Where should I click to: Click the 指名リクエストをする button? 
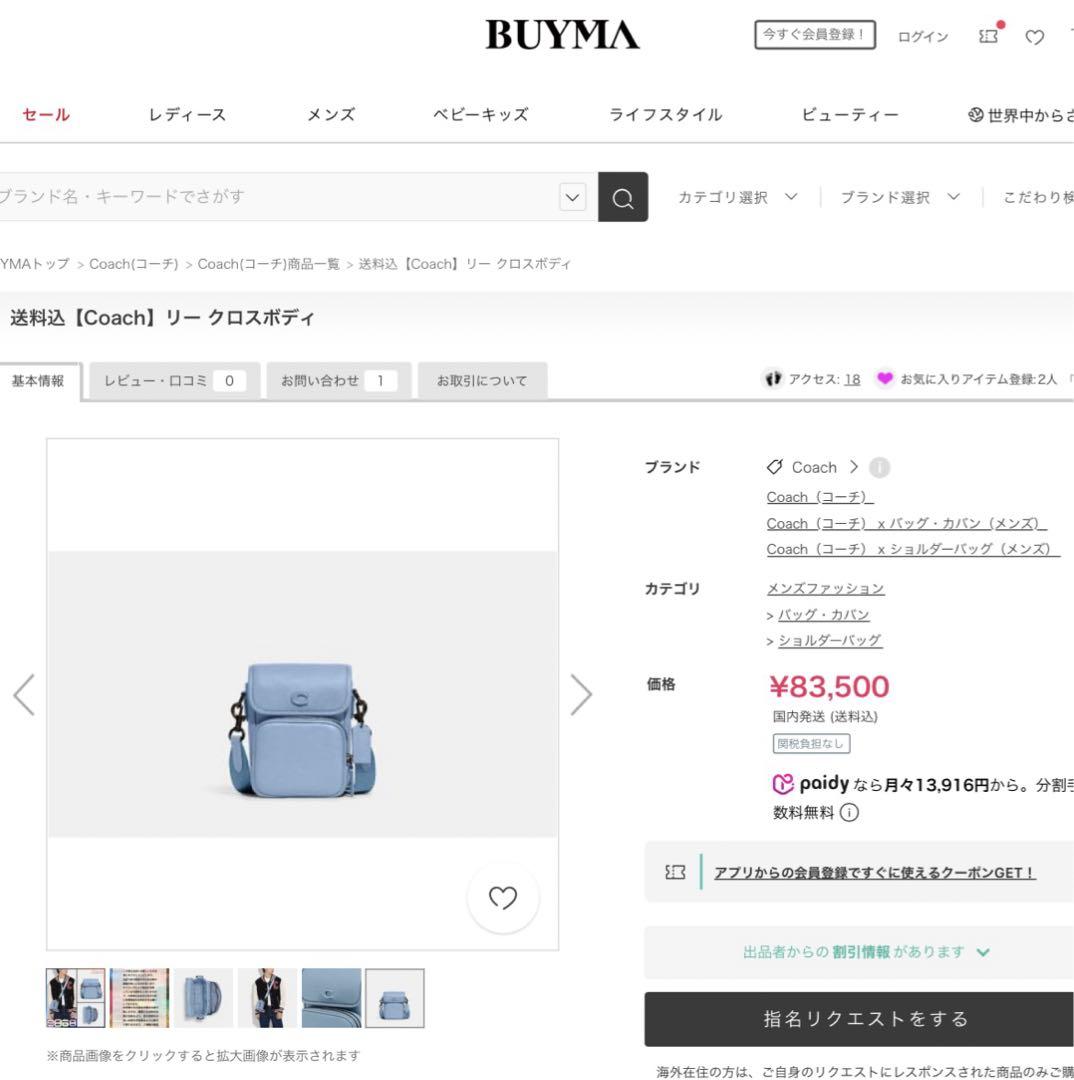(x=865, y=1019)
